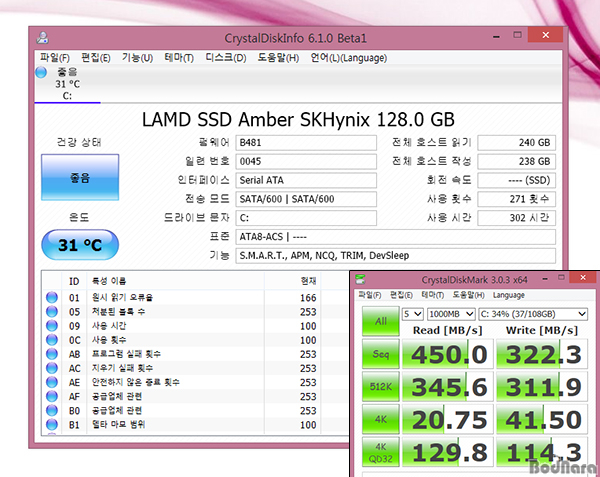Click the CrystalDiskInfo title bar app icon
The width and height of the screenshot is (600, 477).
tap(42, 37)
